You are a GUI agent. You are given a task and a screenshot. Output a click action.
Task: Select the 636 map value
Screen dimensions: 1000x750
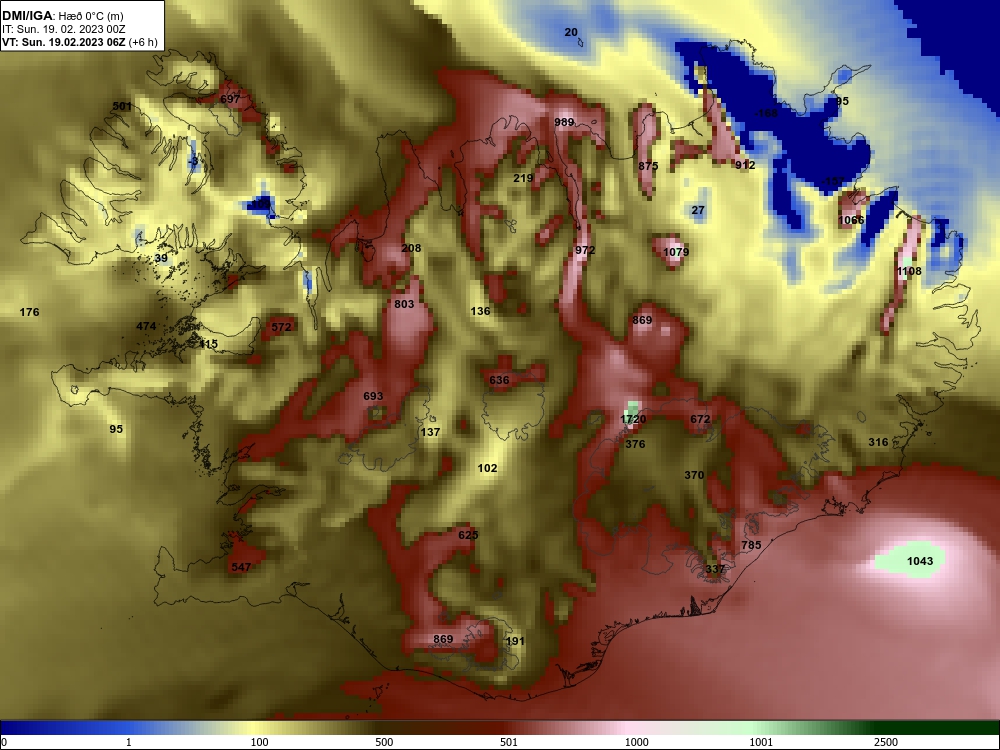pos(499,380)
